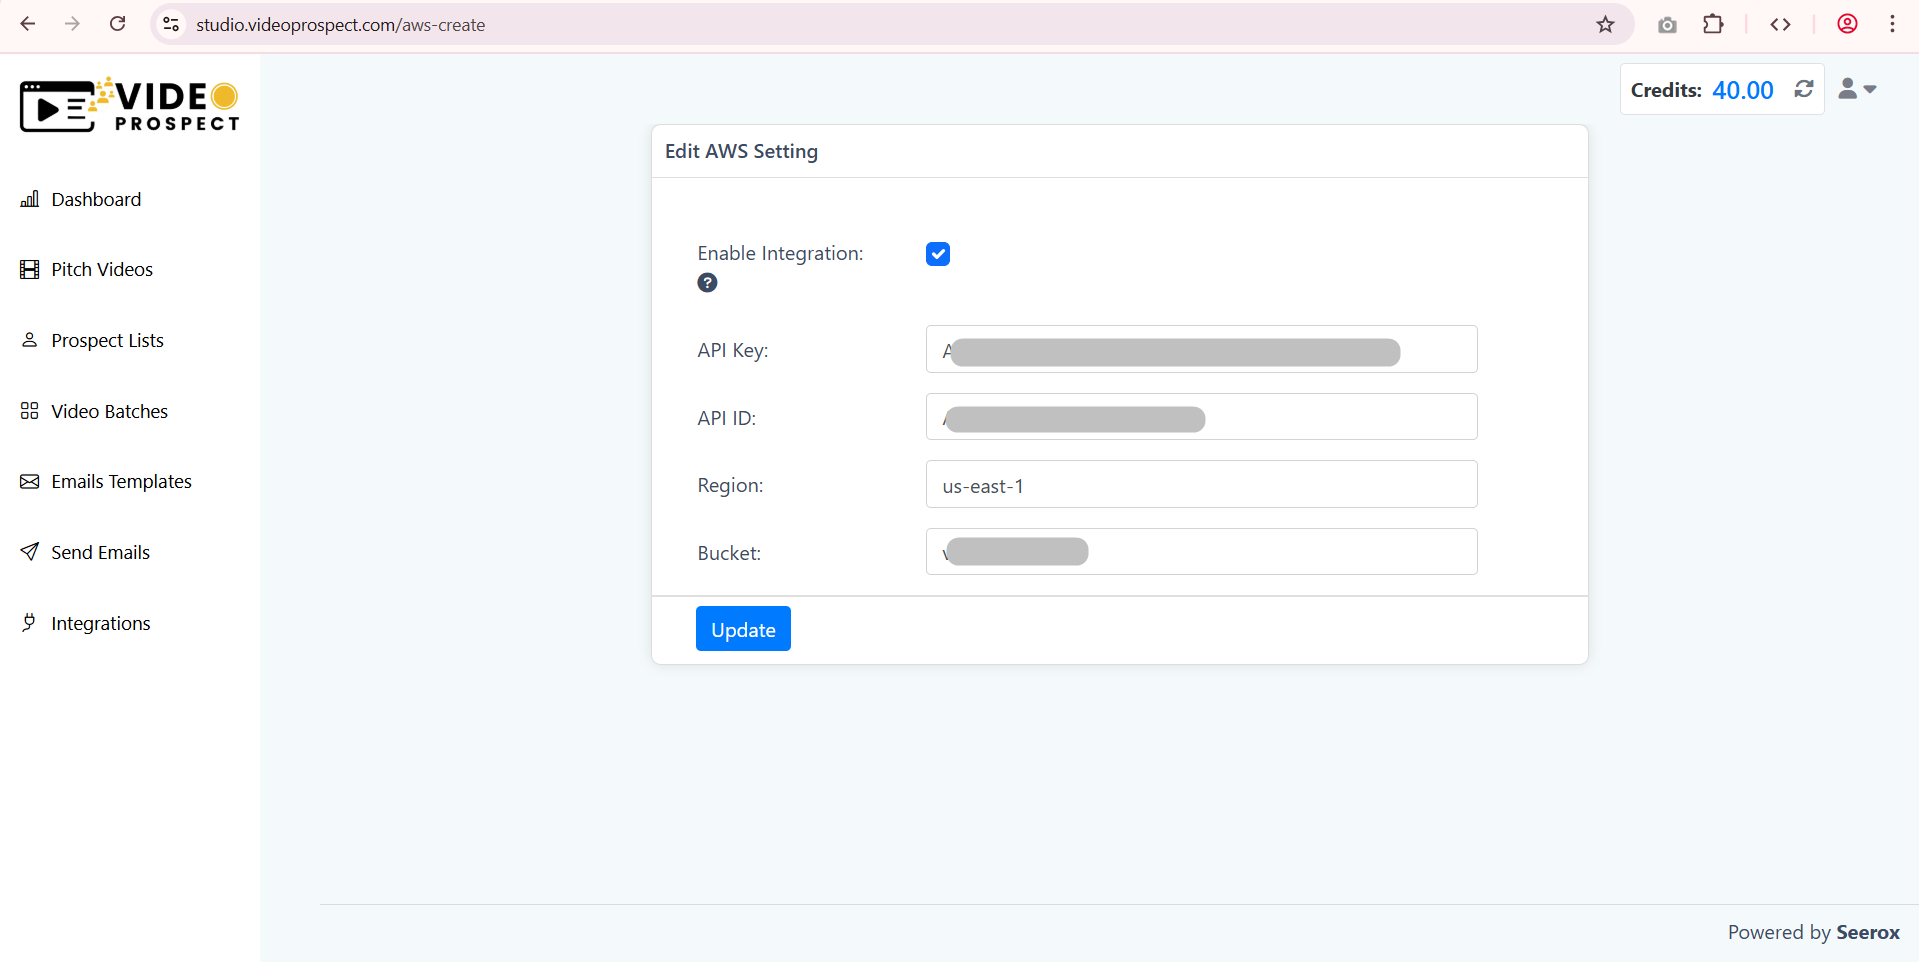The height and width of the screenshot is (962, 1919).
Task: Select the Bucket input field
Action: click(x=1200, y=552)
